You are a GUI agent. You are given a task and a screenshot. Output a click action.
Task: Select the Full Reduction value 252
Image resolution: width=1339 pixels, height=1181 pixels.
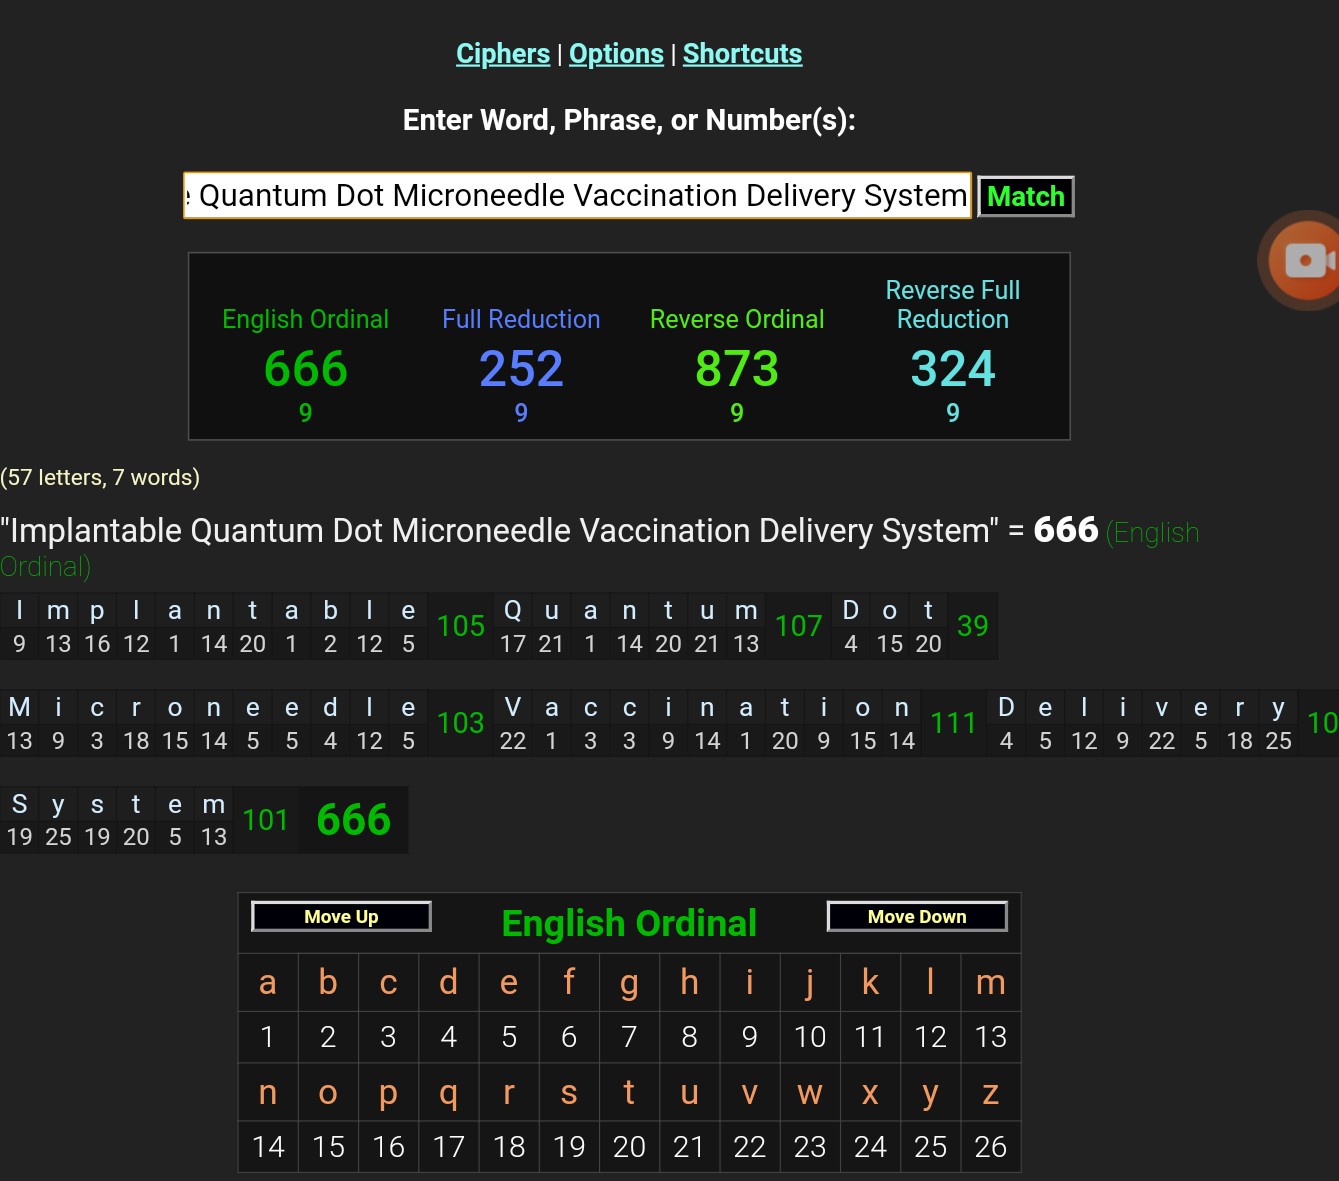click(521, 369)
